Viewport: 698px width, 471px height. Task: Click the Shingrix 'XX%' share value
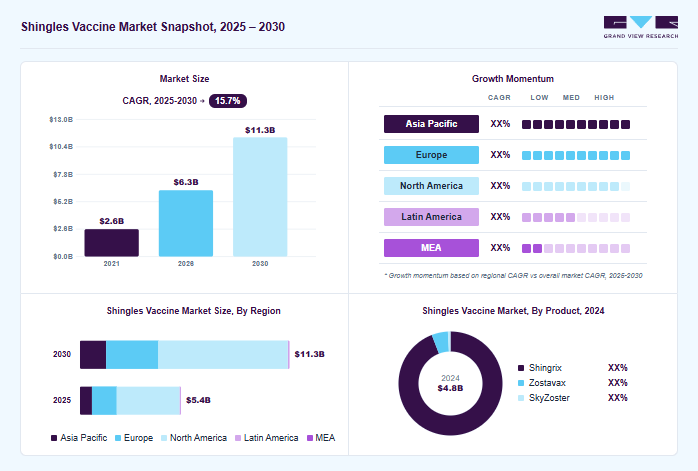[618, 368]
